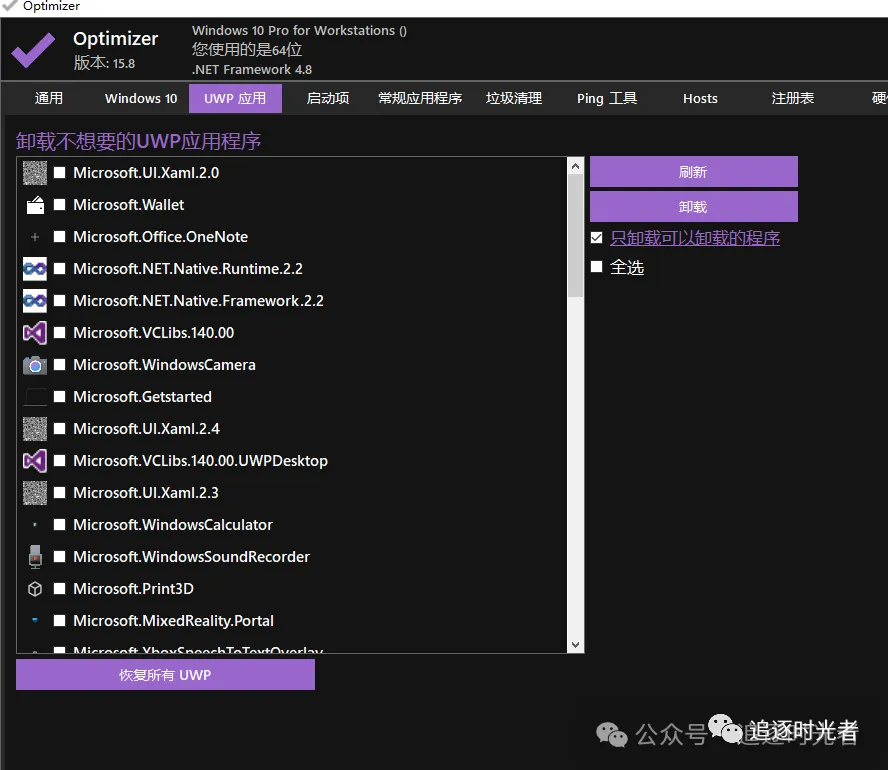Click the app list scroll up arrow
Screen dimensions: 888x770
click(x=575, y=166)
